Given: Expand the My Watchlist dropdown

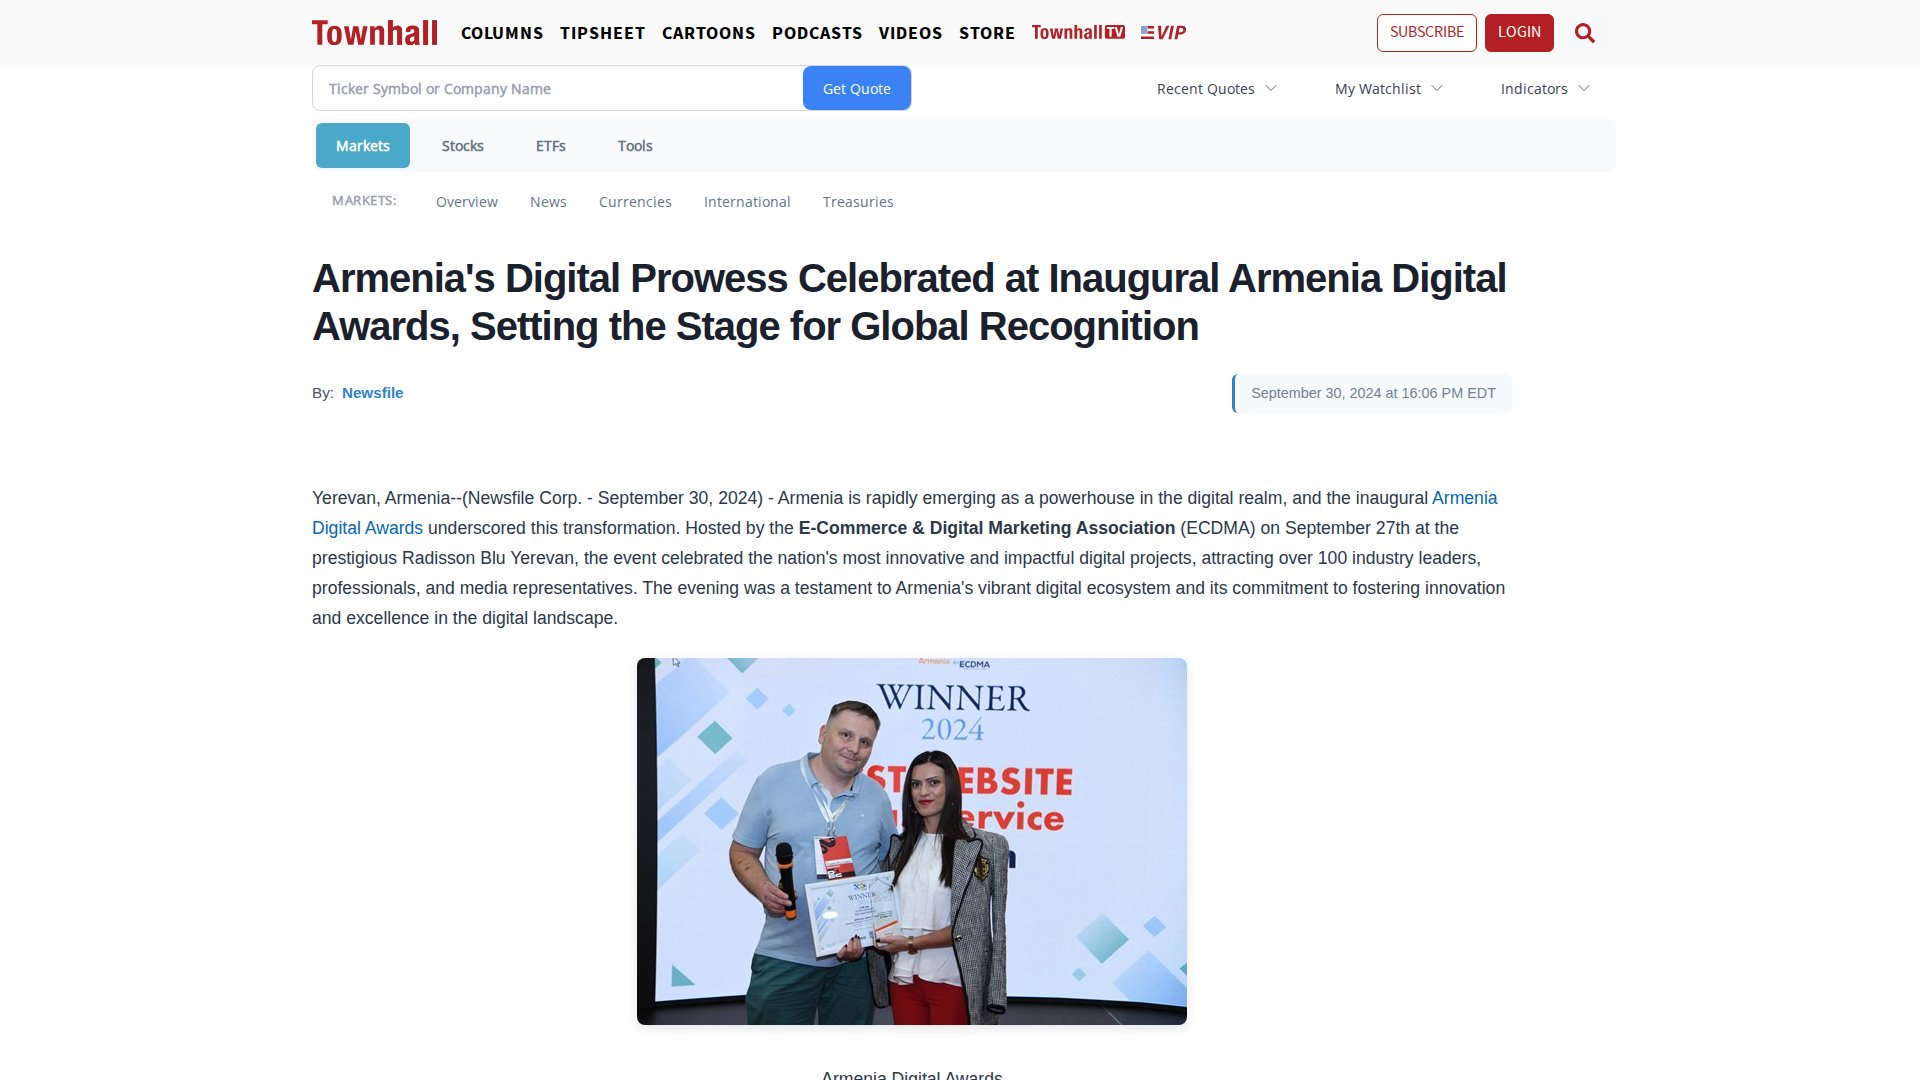Looking at the screenshot, I should [x=1388, y=89].
